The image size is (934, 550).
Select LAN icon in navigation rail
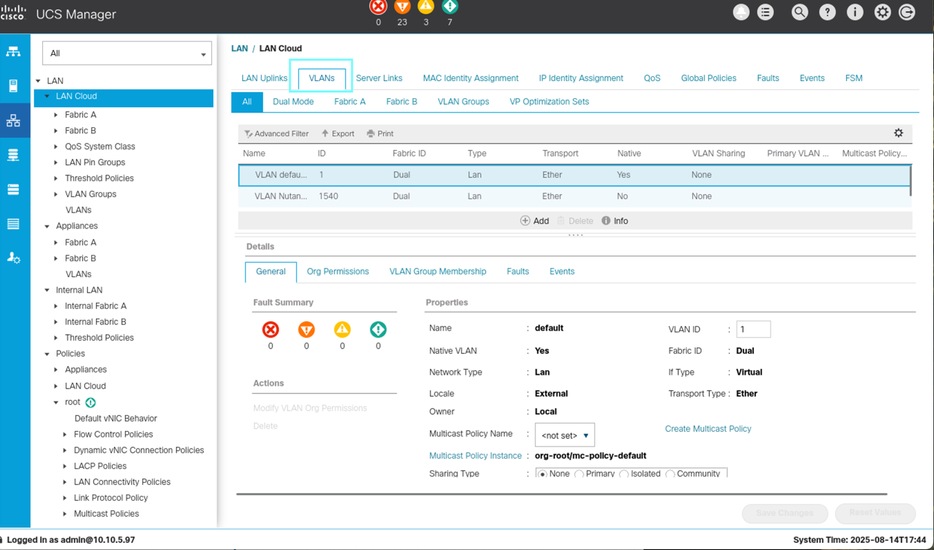[x=13, y=121]
